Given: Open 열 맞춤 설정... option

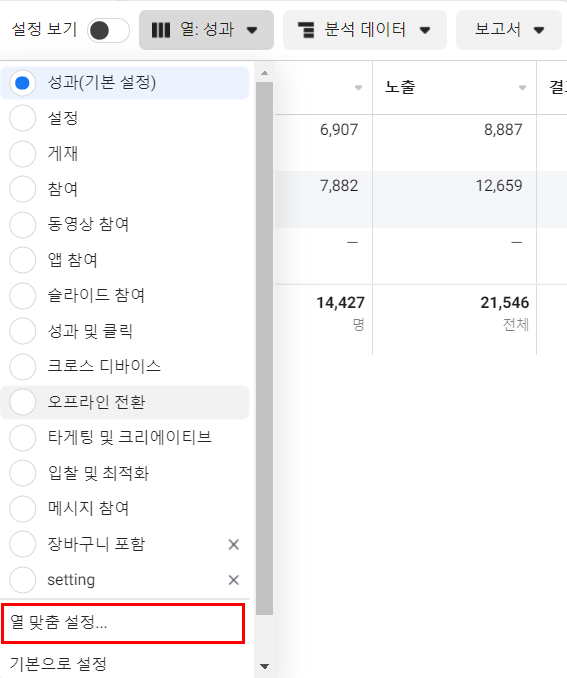Looking at the screenshot, I should 123,623.
